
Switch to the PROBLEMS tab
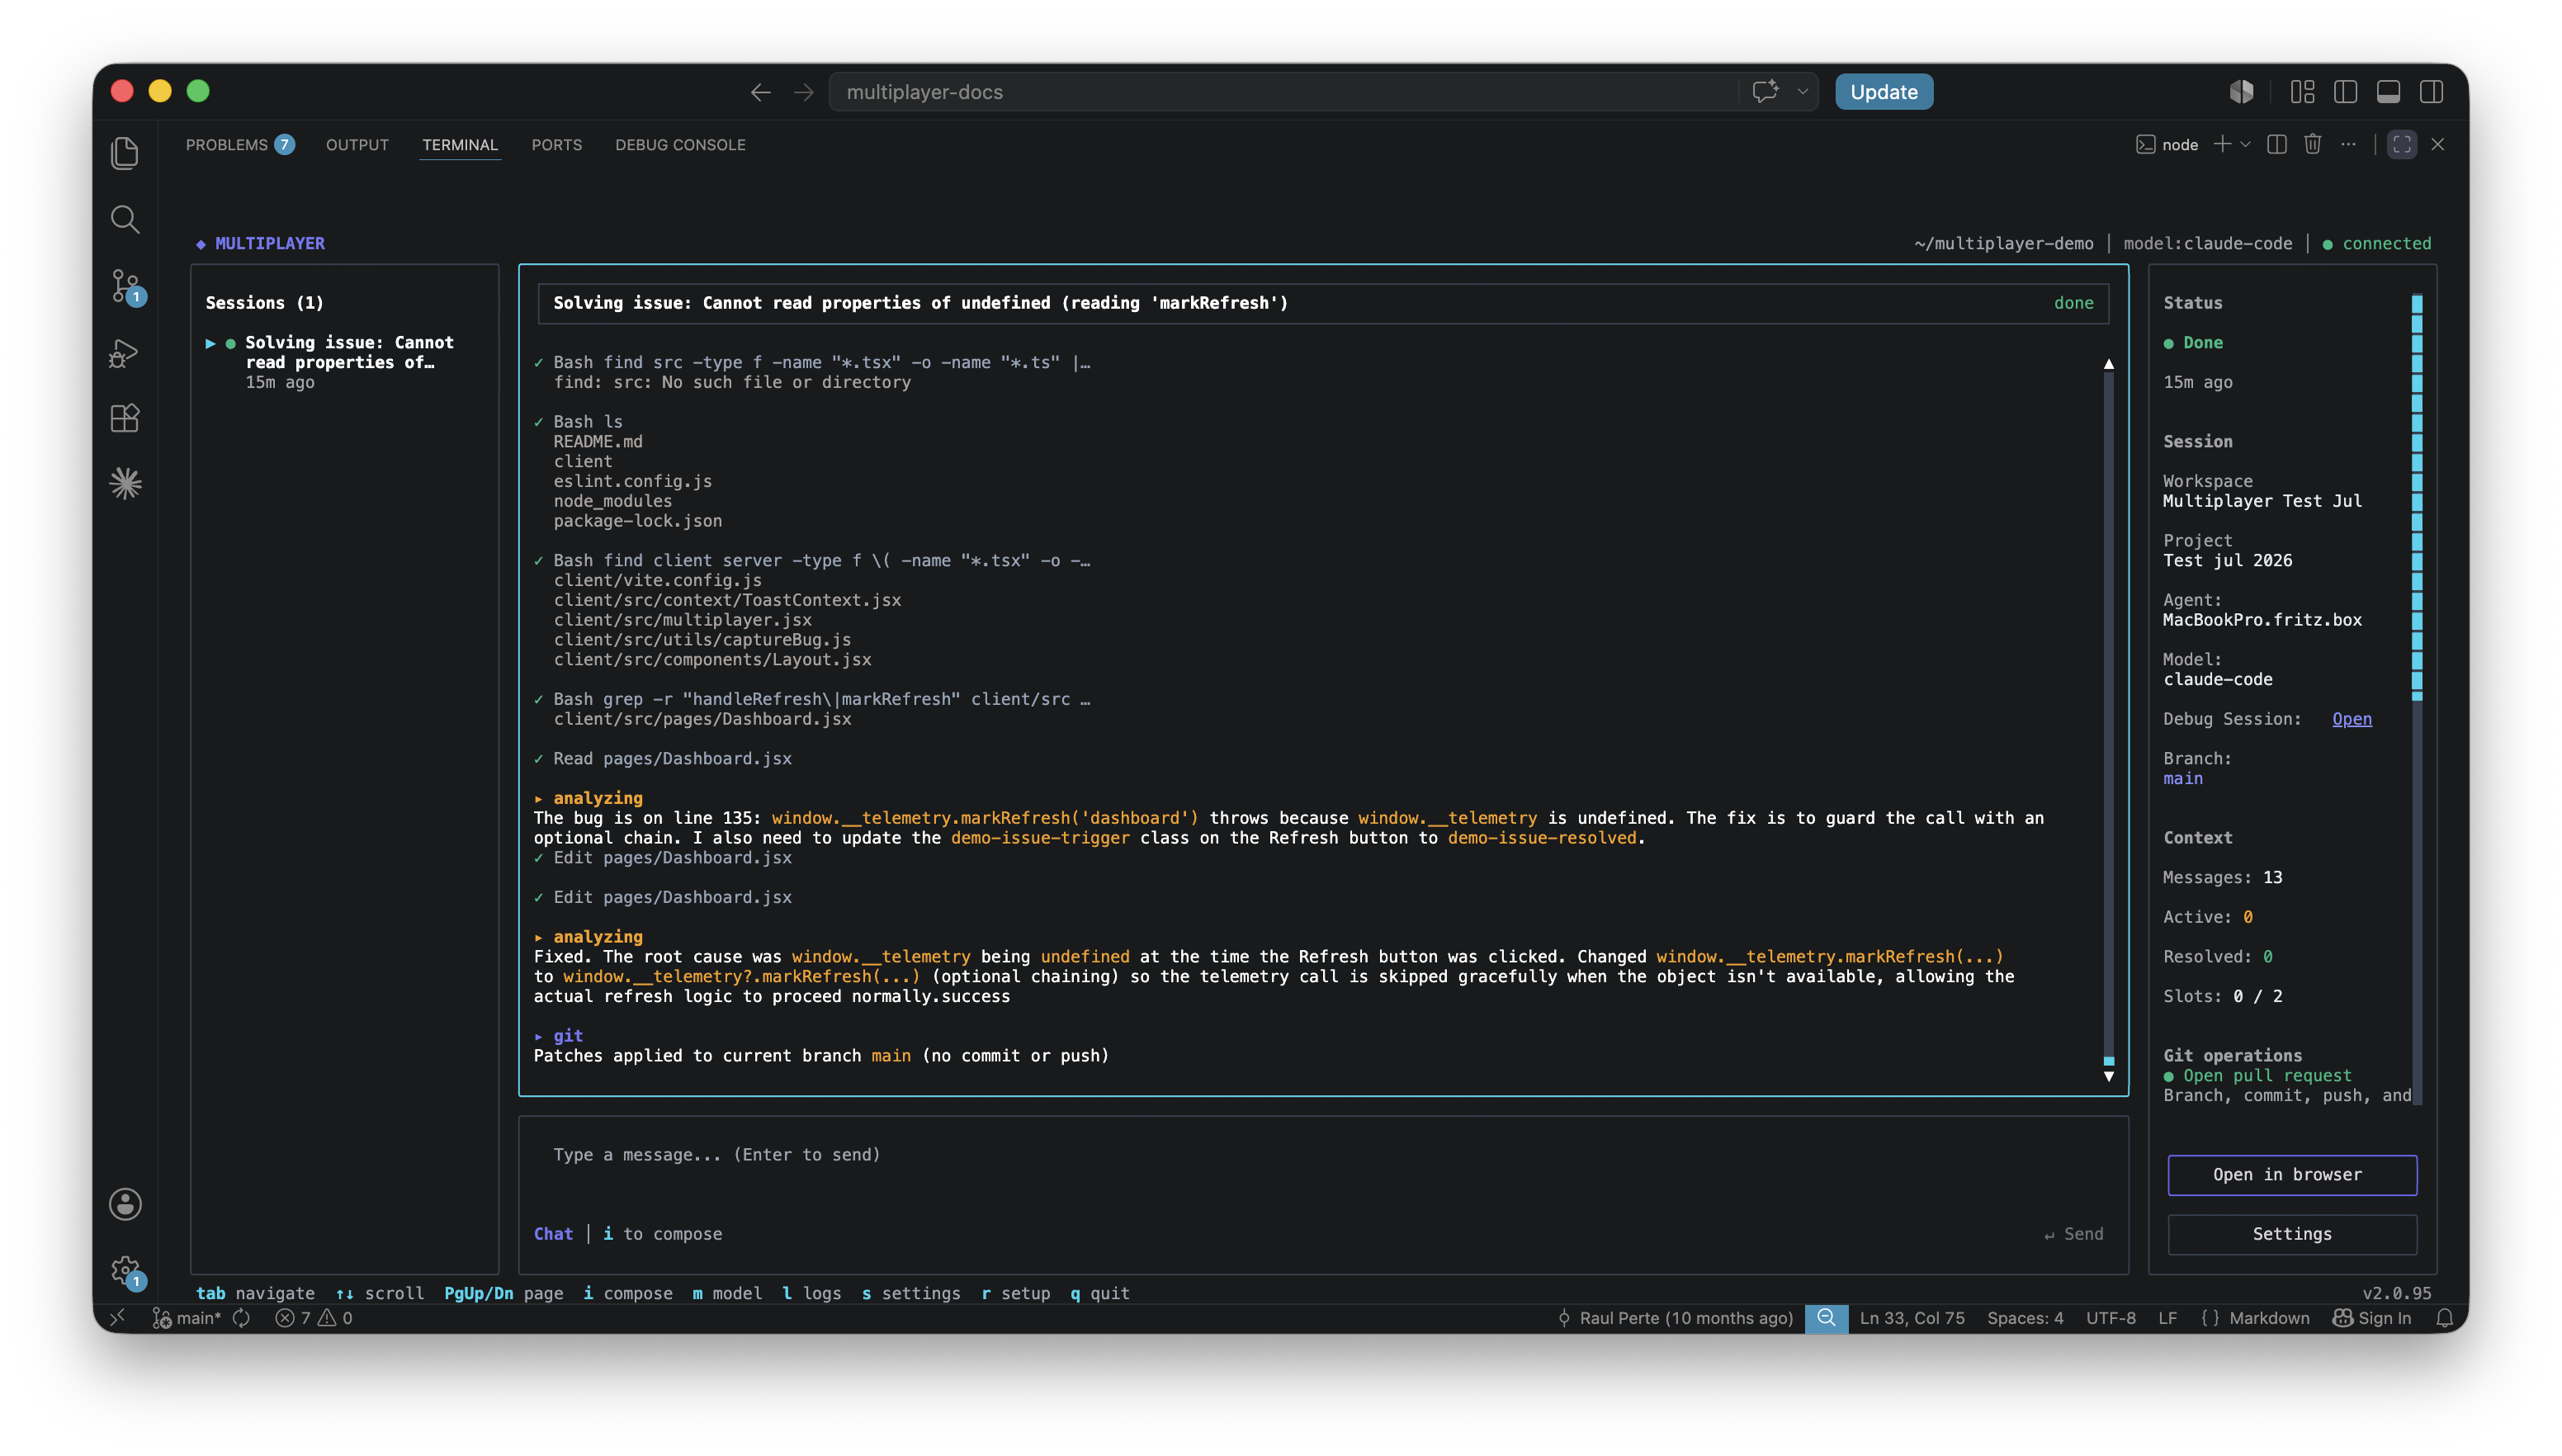pos(240,145)
